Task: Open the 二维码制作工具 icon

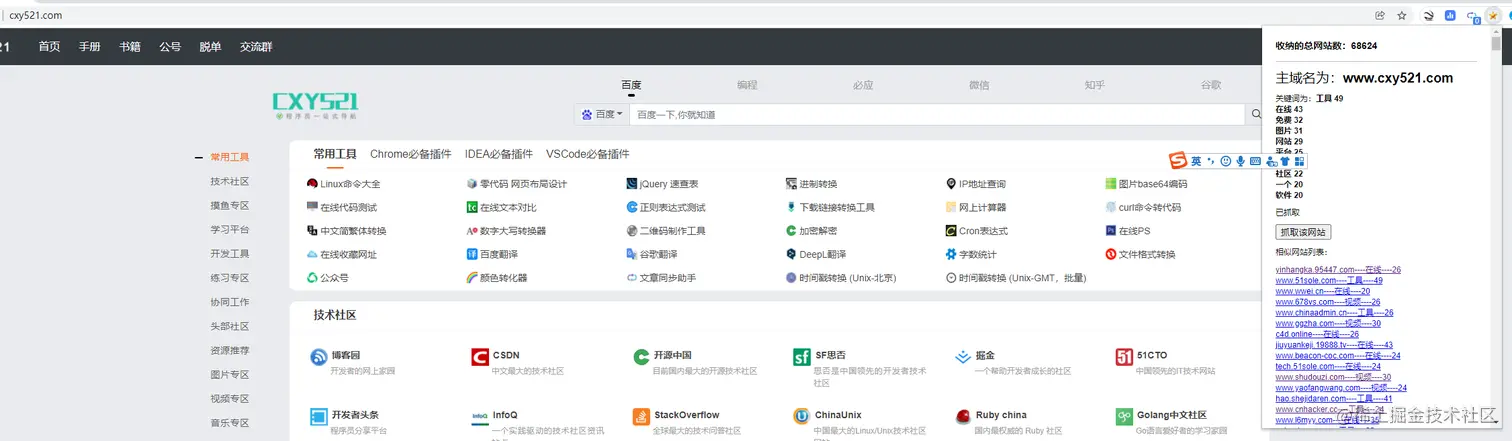Action: pos(632,231)
